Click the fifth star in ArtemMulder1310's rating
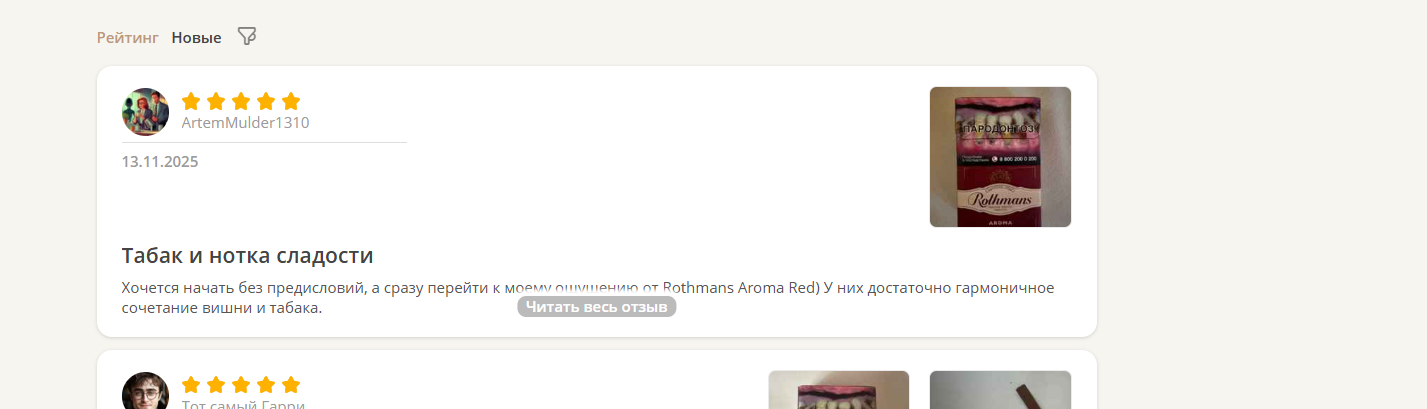1427x409 pixels. 291,101
